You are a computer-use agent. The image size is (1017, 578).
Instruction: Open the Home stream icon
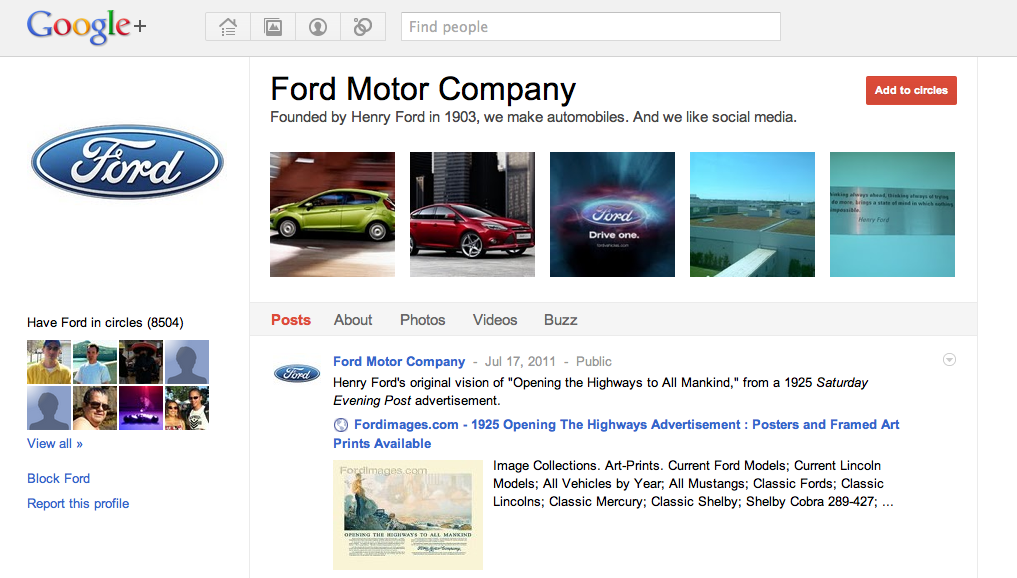pos(228,27)
